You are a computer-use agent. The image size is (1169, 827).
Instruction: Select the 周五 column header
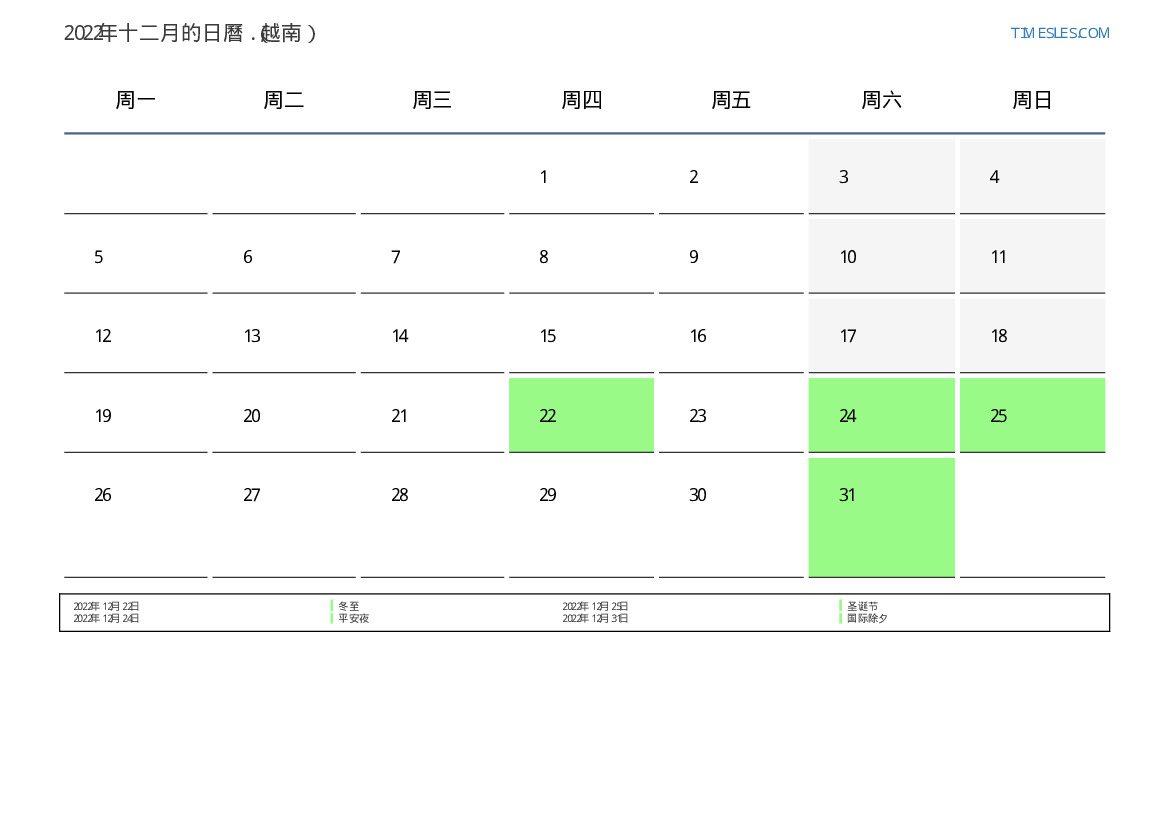pos(731,100)
